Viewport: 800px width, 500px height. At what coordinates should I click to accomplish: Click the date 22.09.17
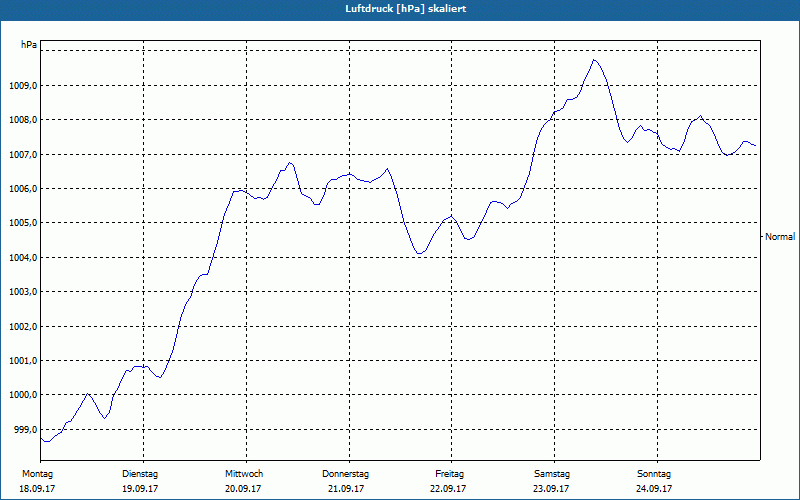point(448,489)
